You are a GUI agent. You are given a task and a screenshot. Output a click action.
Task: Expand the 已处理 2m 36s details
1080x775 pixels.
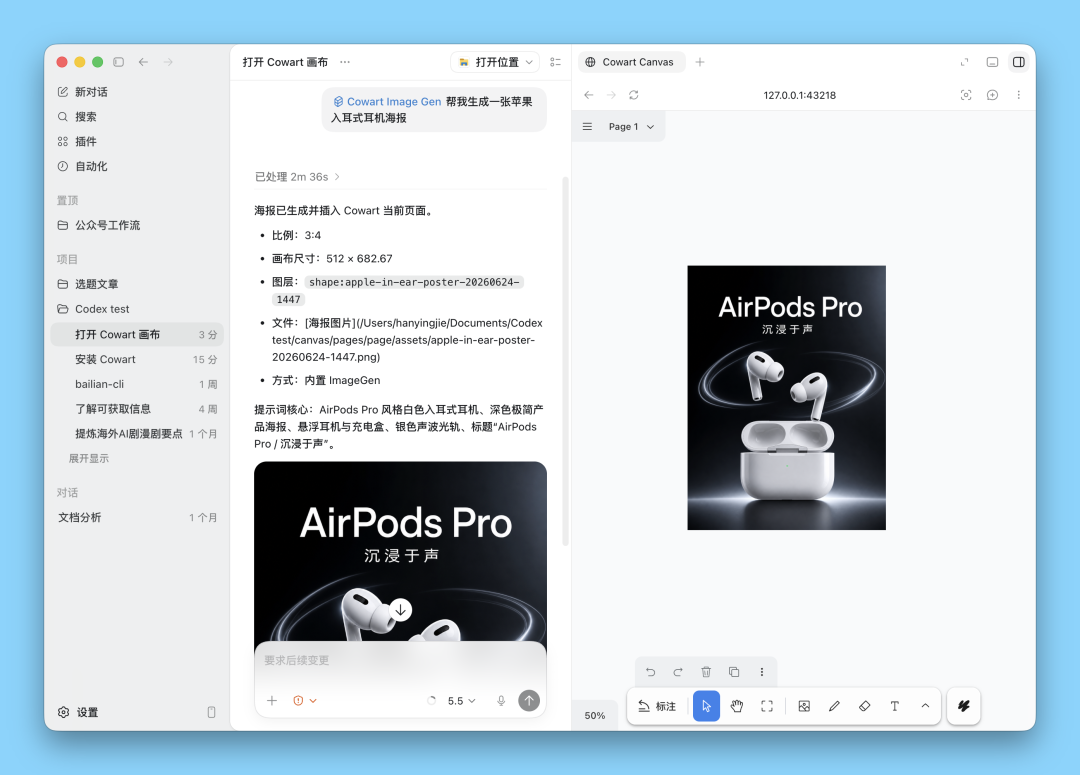[298, 177]
